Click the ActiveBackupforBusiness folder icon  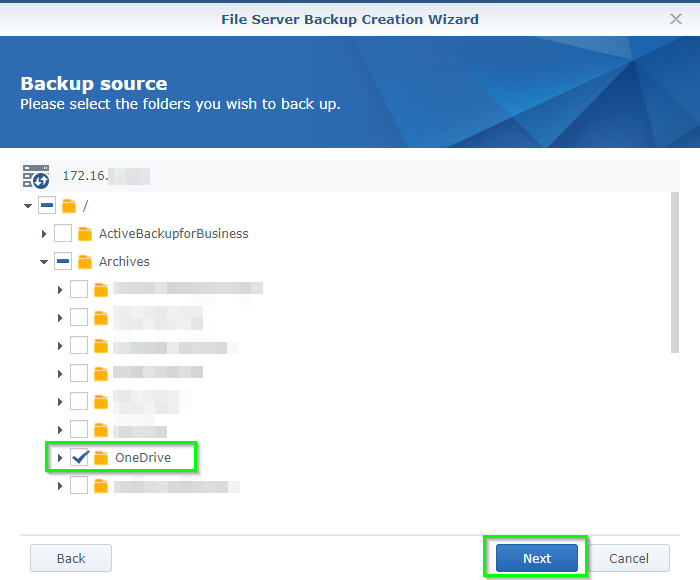pos(85,234)
